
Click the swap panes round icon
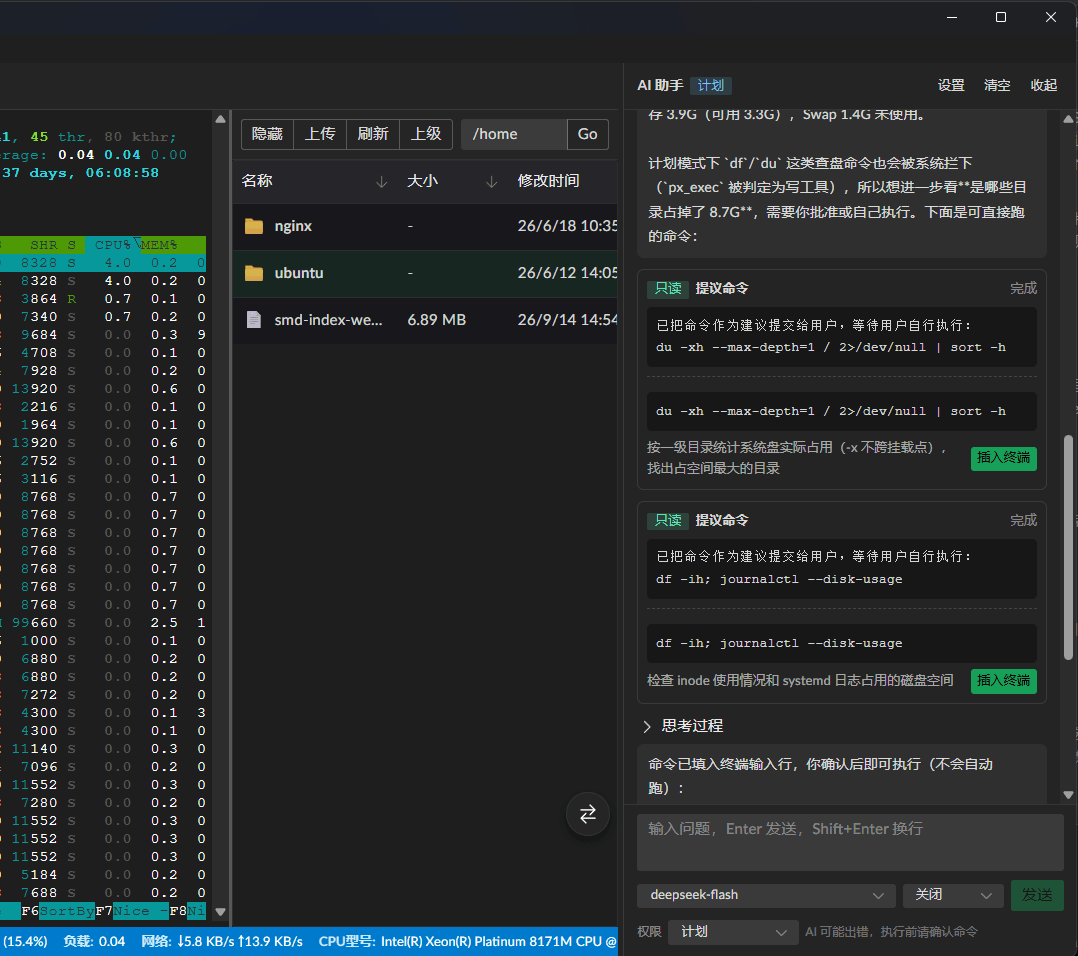[x=587, y=814]
